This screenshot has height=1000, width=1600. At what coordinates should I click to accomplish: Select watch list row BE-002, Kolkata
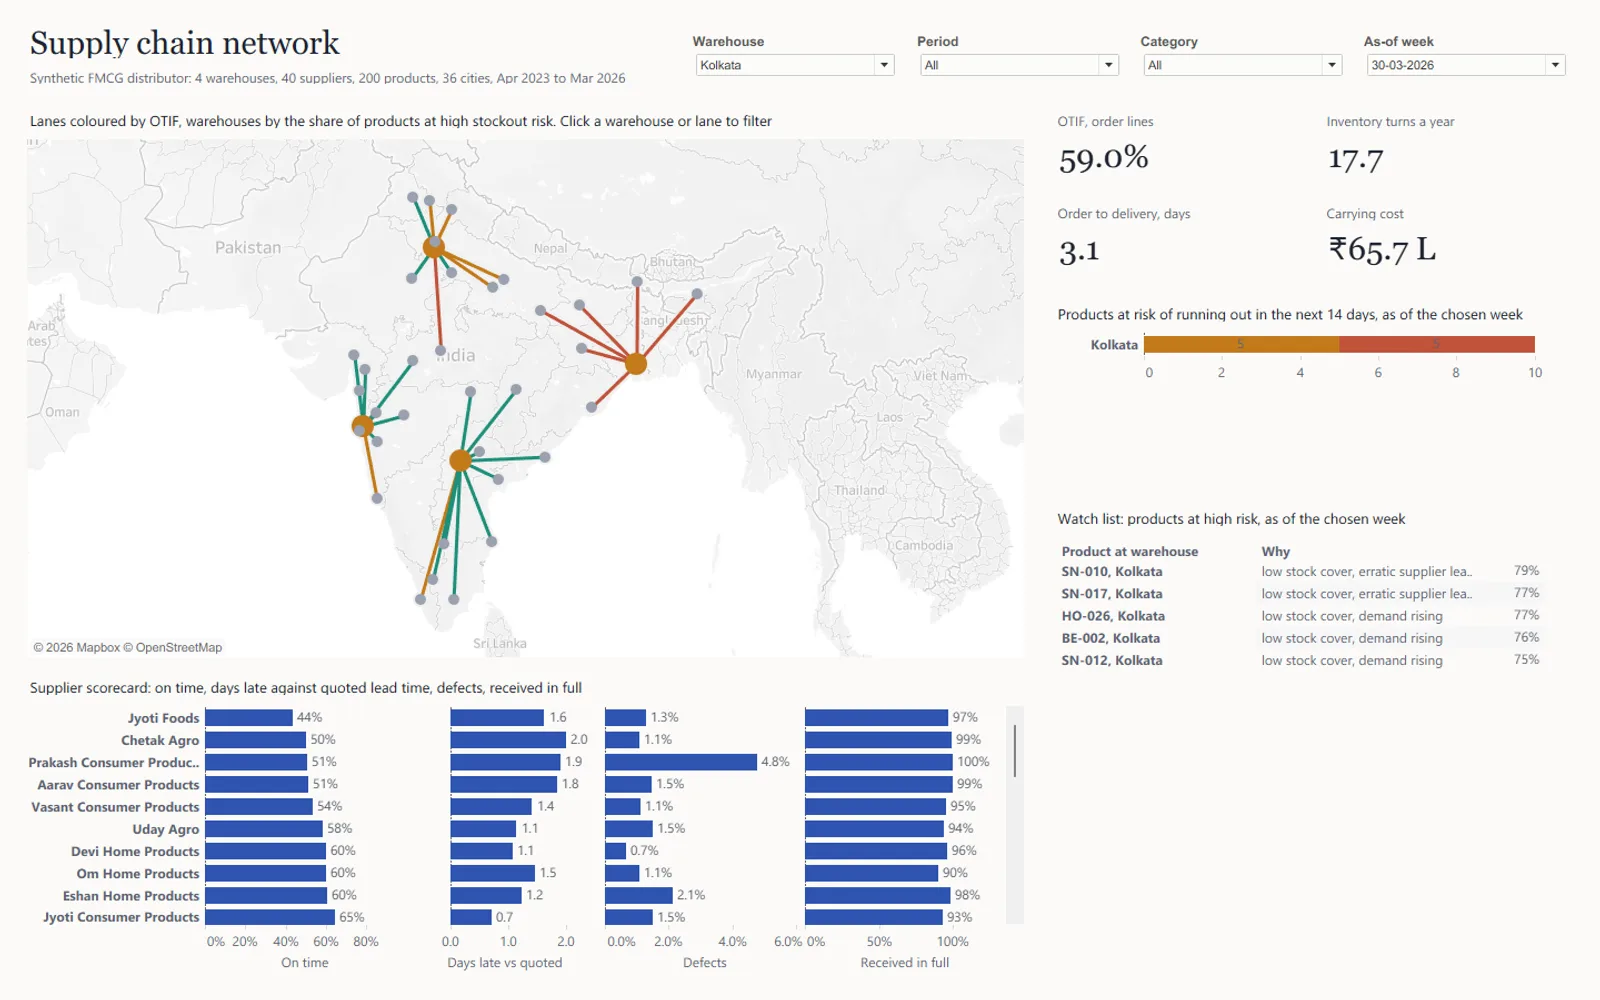tap(1300, 638)
